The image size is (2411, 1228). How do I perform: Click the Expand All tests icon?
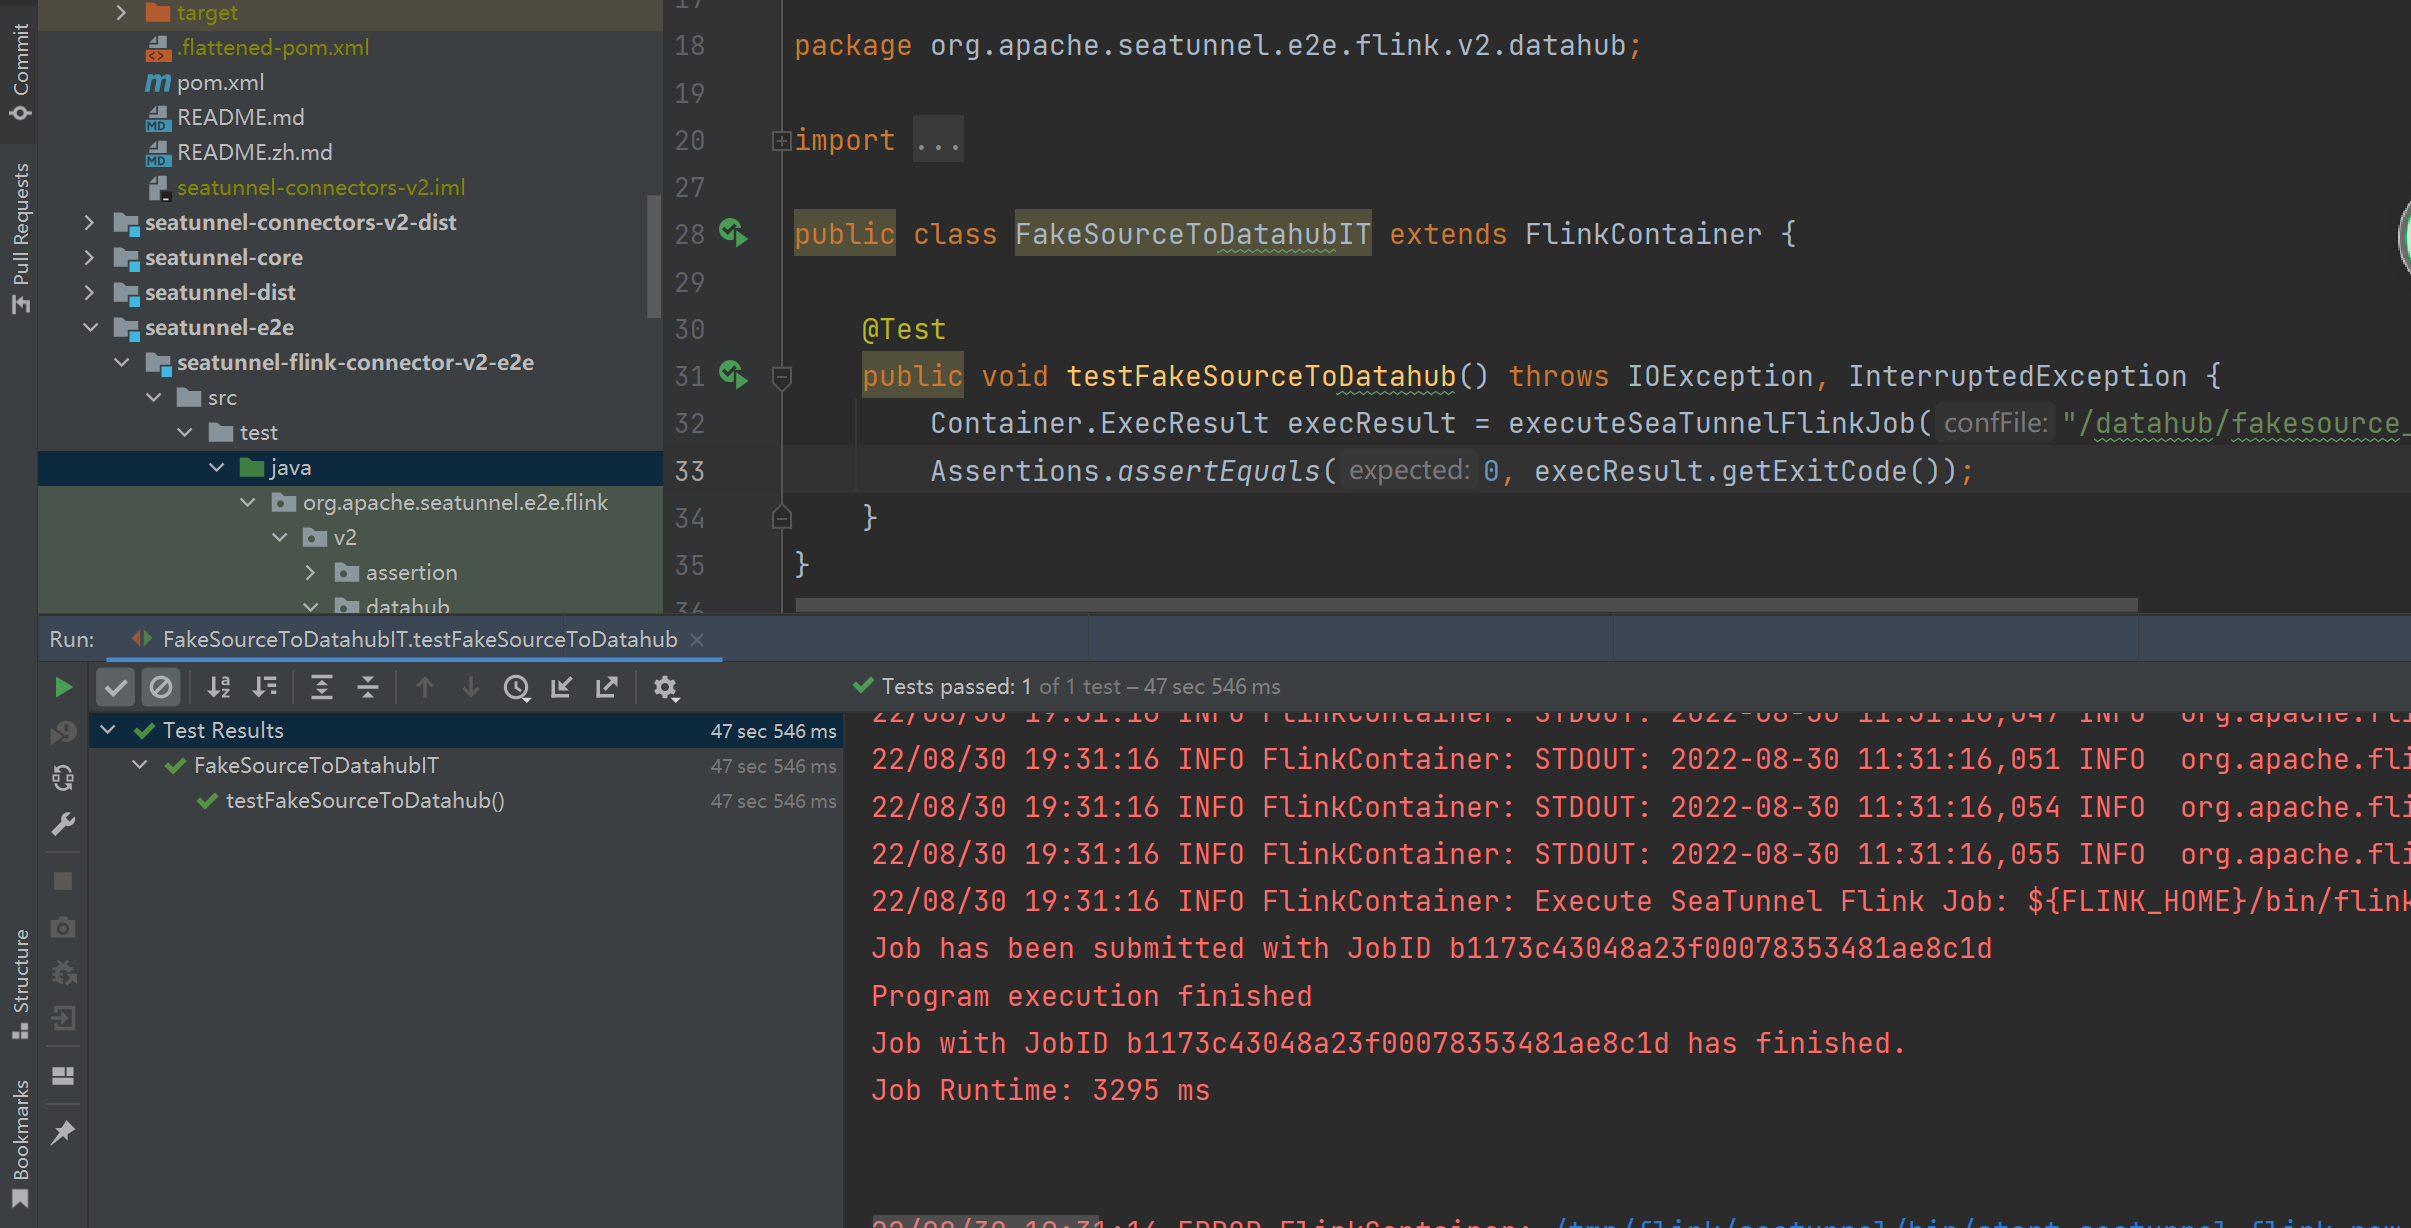click(x=321, y=687)
